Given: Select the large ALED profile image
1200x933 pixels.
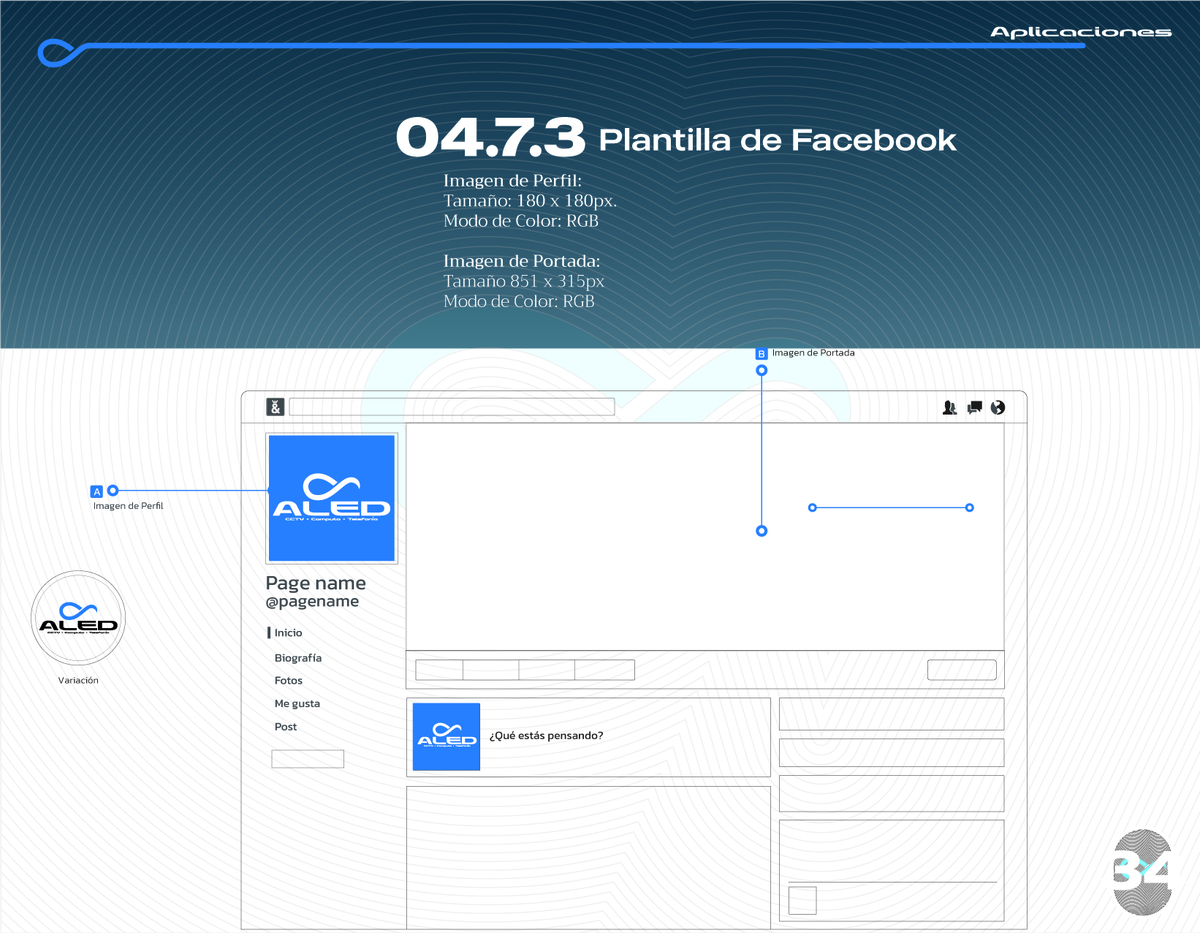Looking at the screenshot, I should (x=332, y=498).
